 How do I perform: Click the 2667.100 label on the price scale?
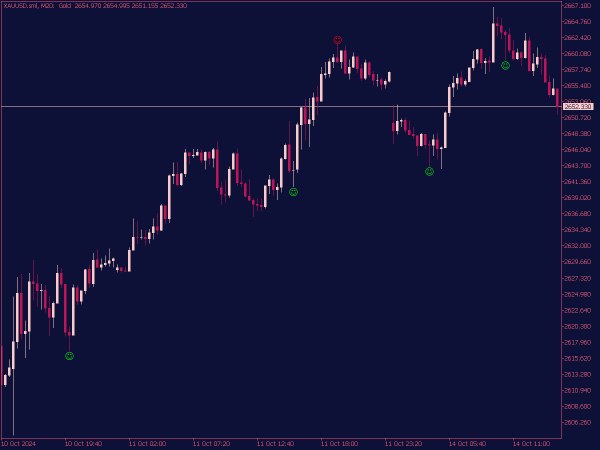(x=577, y=6)
